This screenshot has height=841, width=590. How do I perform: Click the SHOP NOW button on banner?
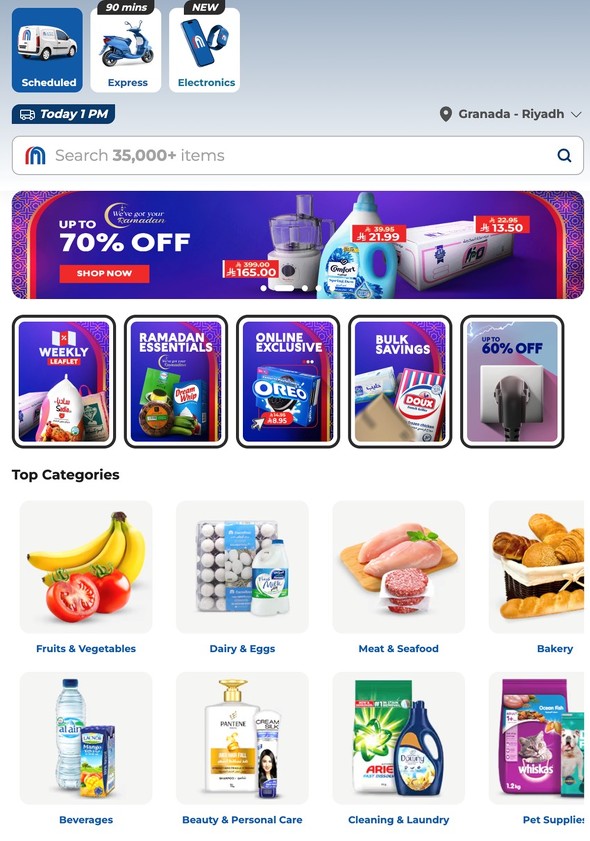coord(105,273)
